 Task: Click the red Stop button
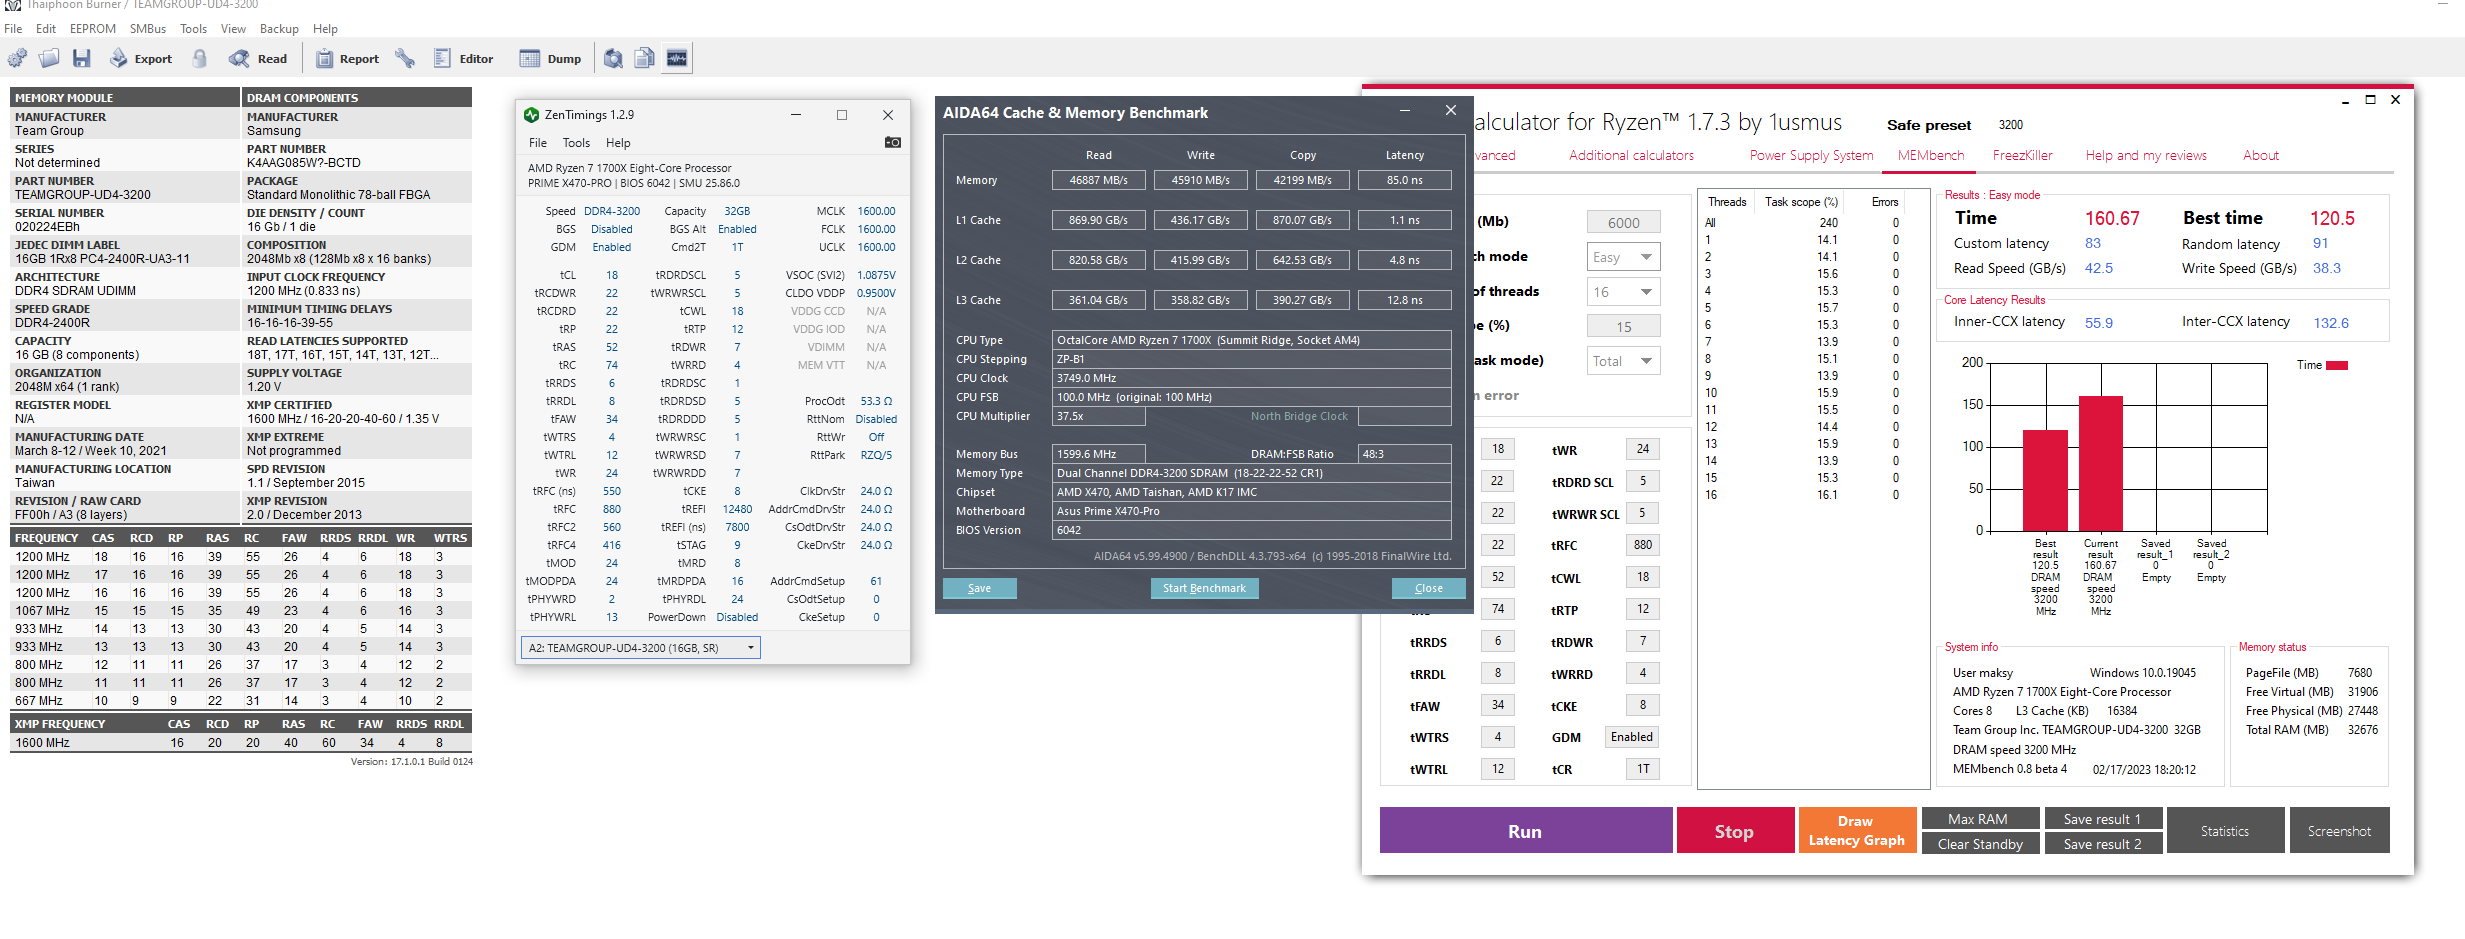[1734, 831]
